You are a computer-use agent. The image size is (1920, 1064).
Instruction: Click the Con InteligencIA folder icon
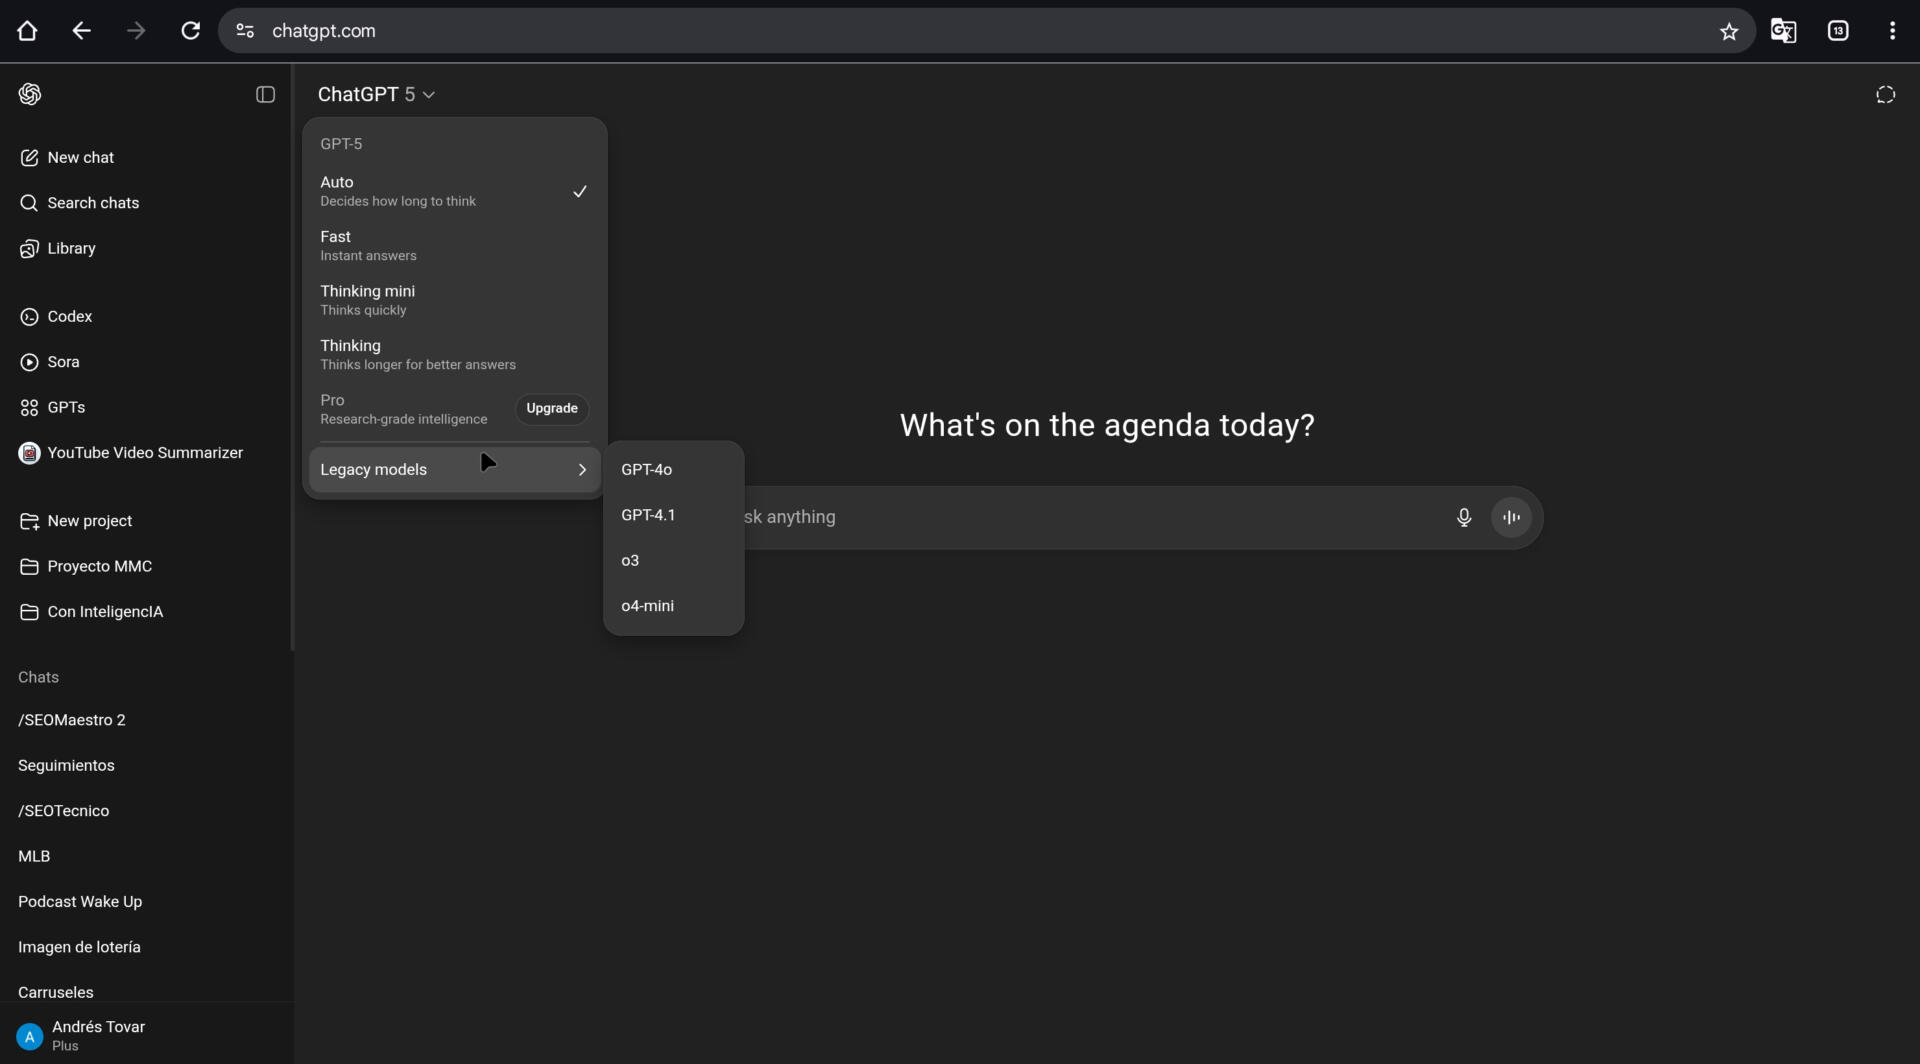coord(29,612)
